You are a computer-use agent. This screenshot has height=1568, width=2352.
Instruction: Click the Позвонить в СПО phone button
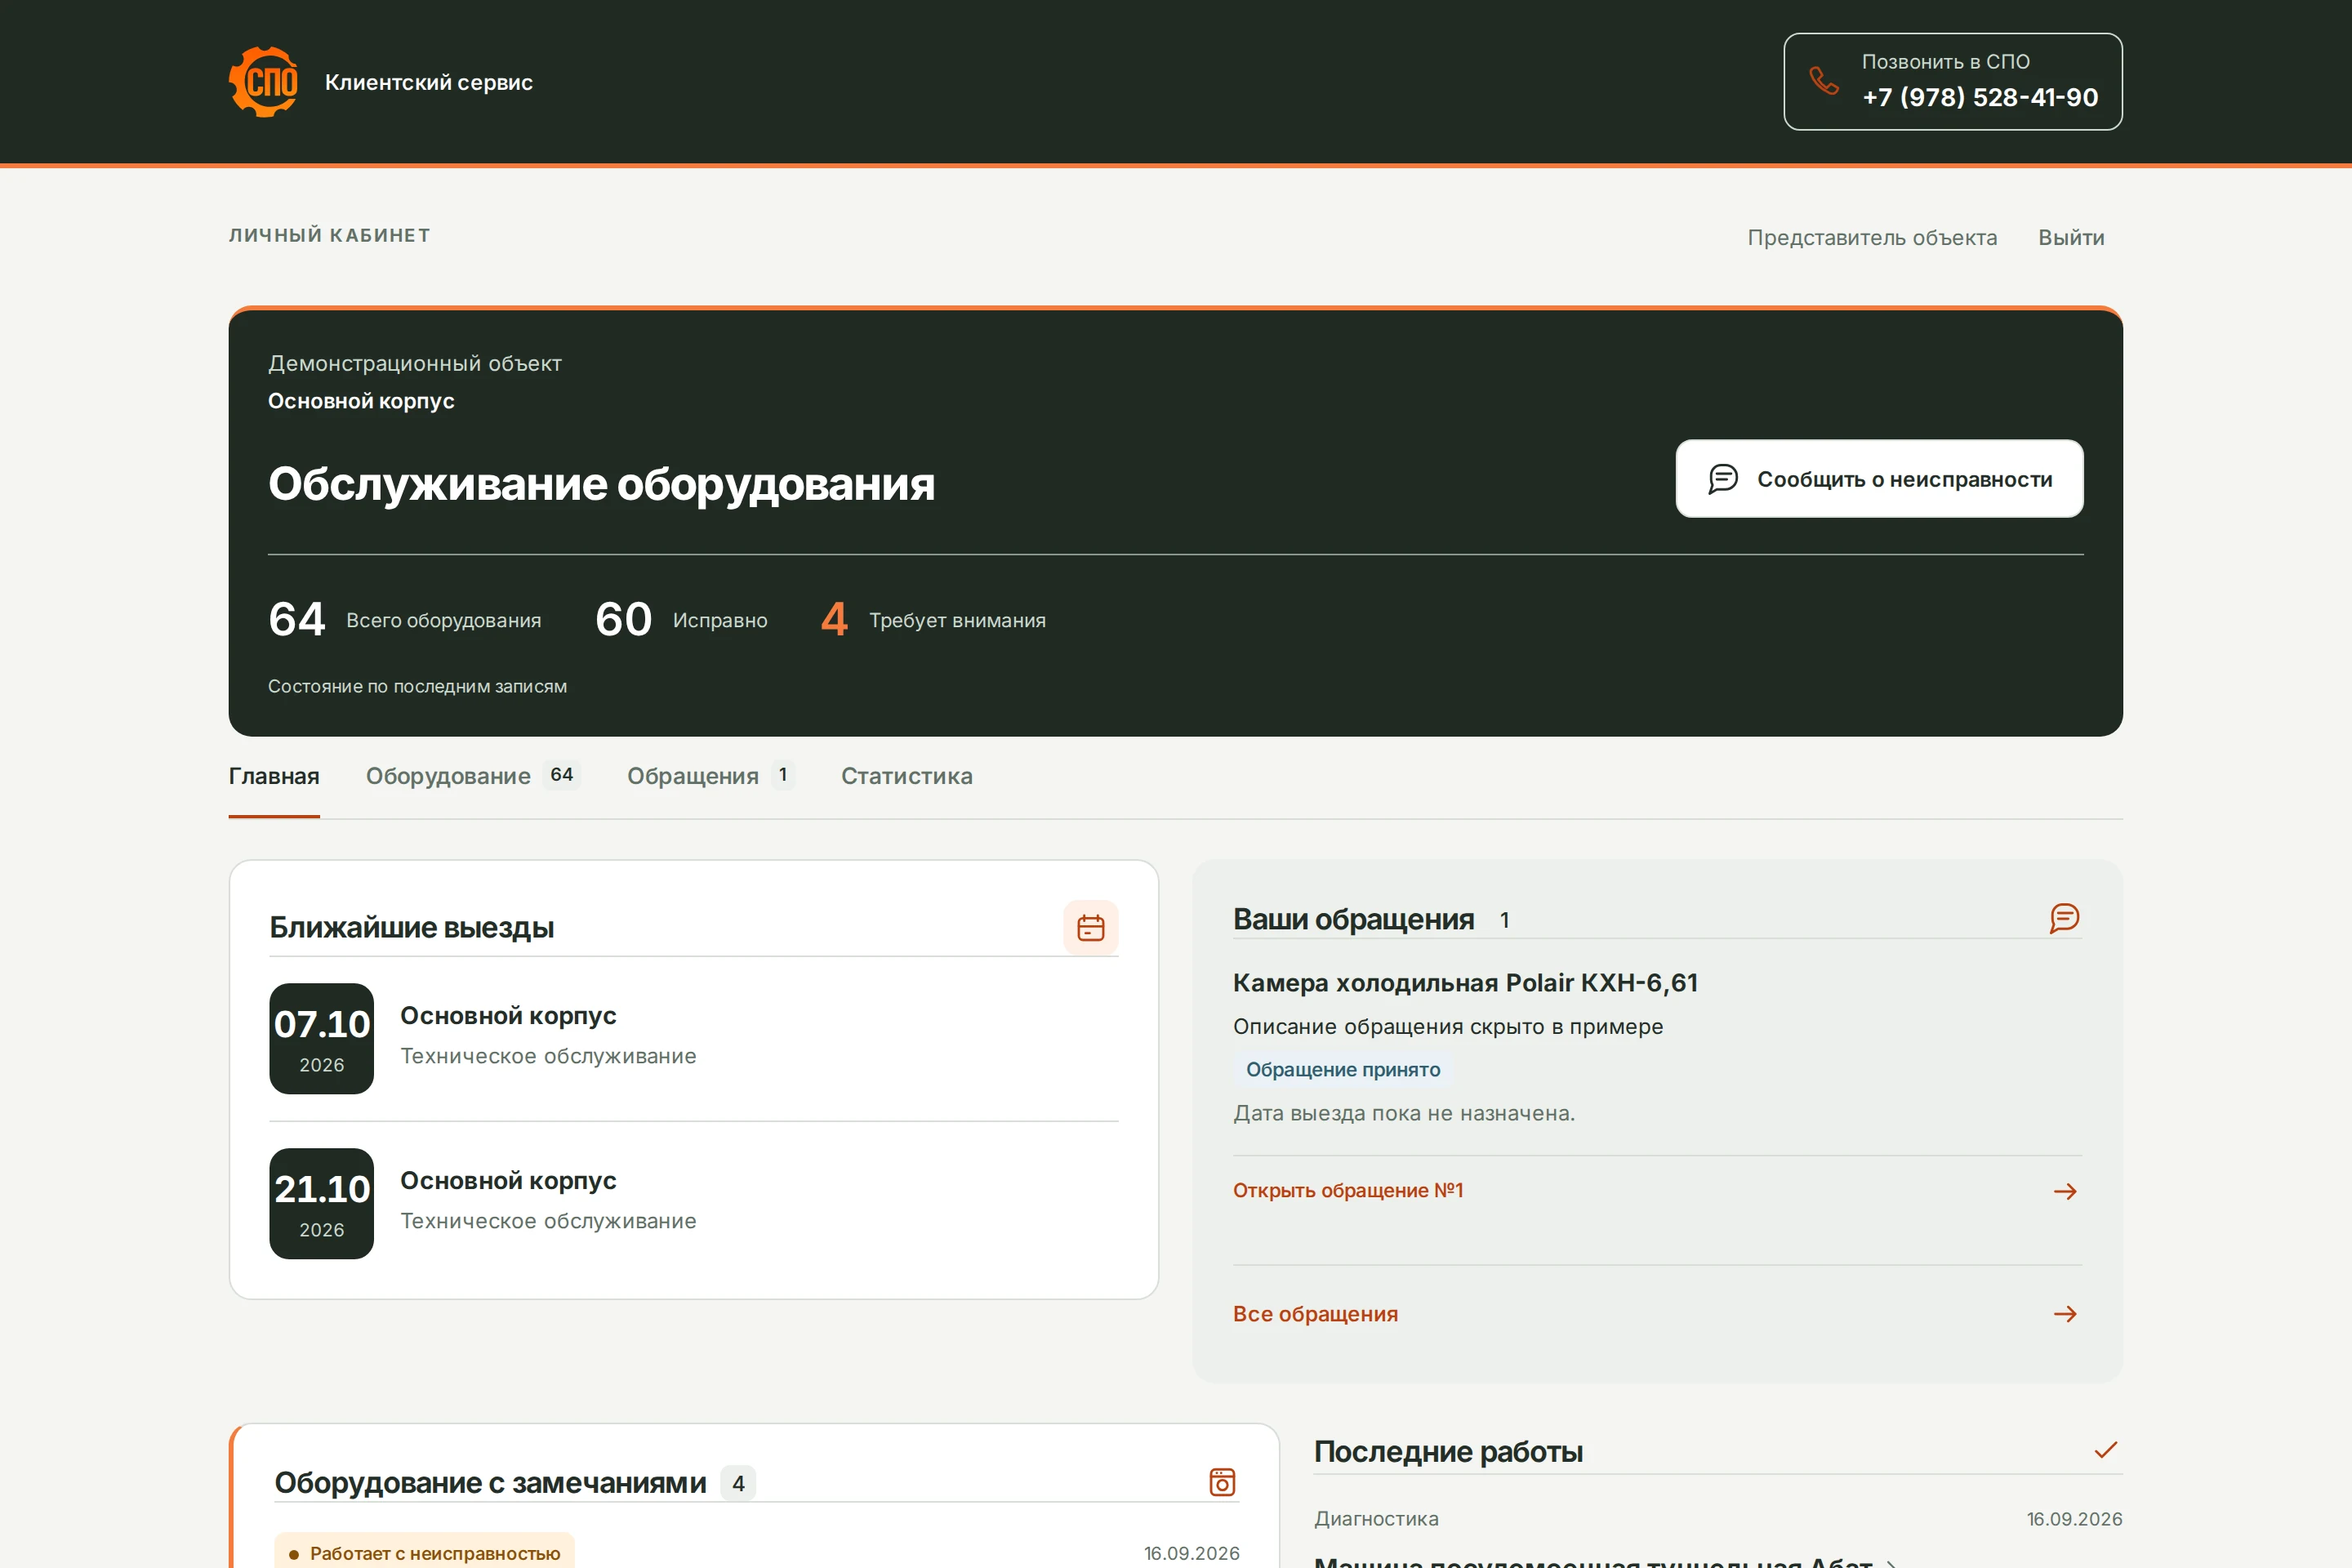coord(1953,82)
